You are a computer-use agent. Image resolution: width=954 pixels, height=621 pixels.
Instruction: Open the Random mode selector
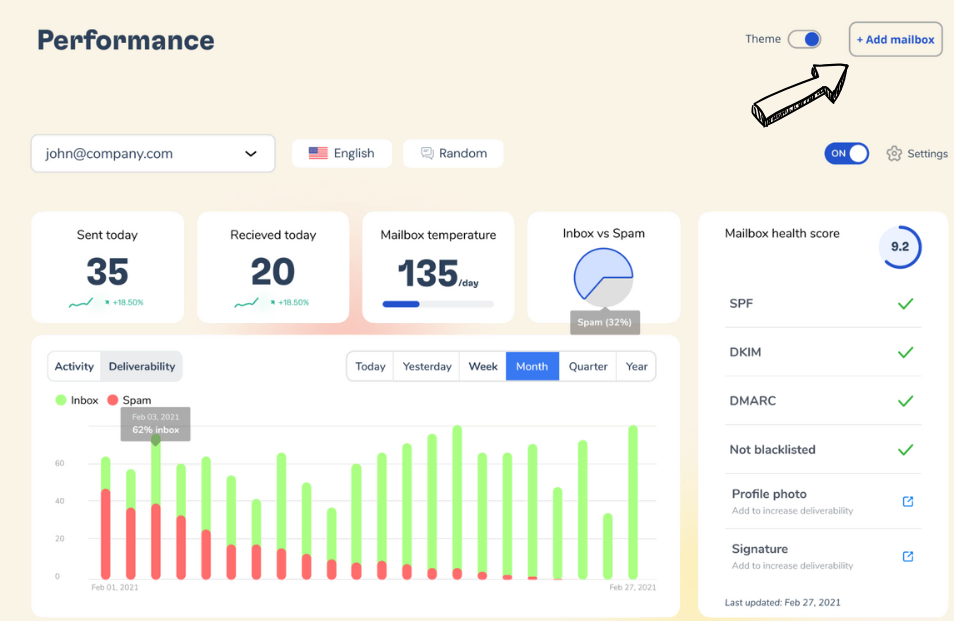453,153
